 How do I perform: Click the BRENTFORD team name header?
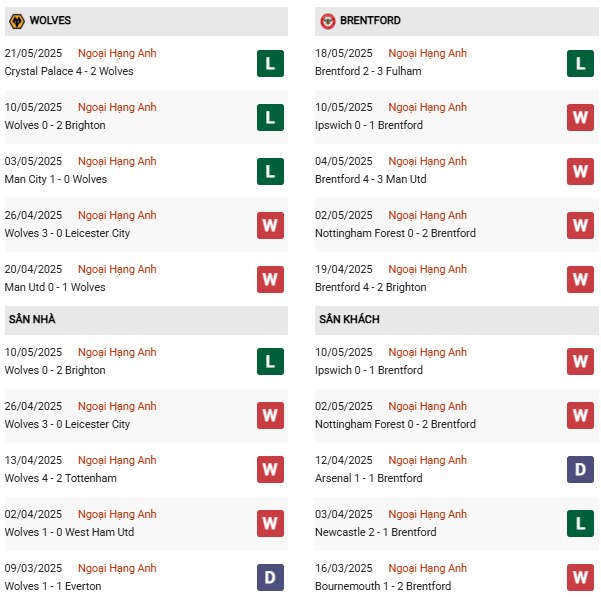click(x=371, y=20)
